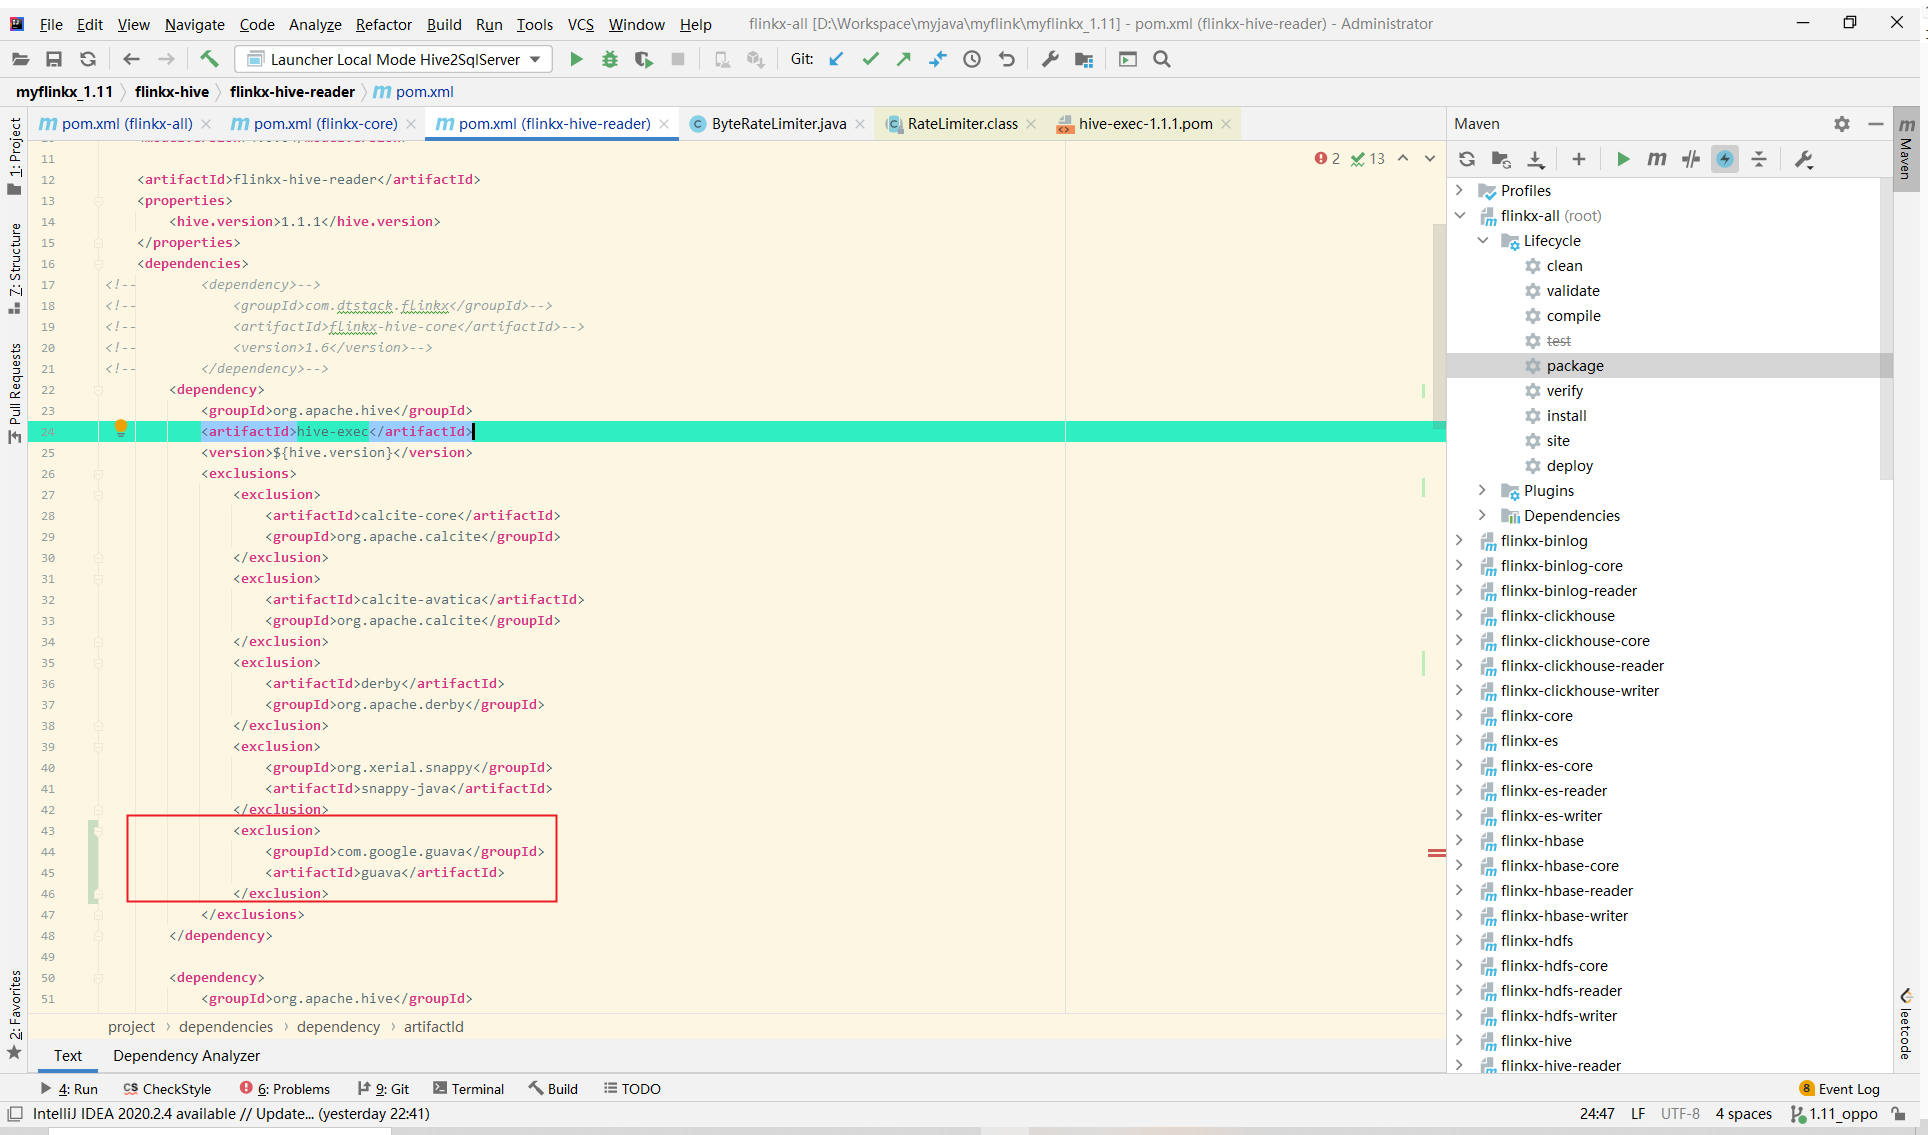Image resolution: width=1928 pixels, height=1135 pixels.
Task: Synchronize files with the refresh icon
Action: [88, 59]
